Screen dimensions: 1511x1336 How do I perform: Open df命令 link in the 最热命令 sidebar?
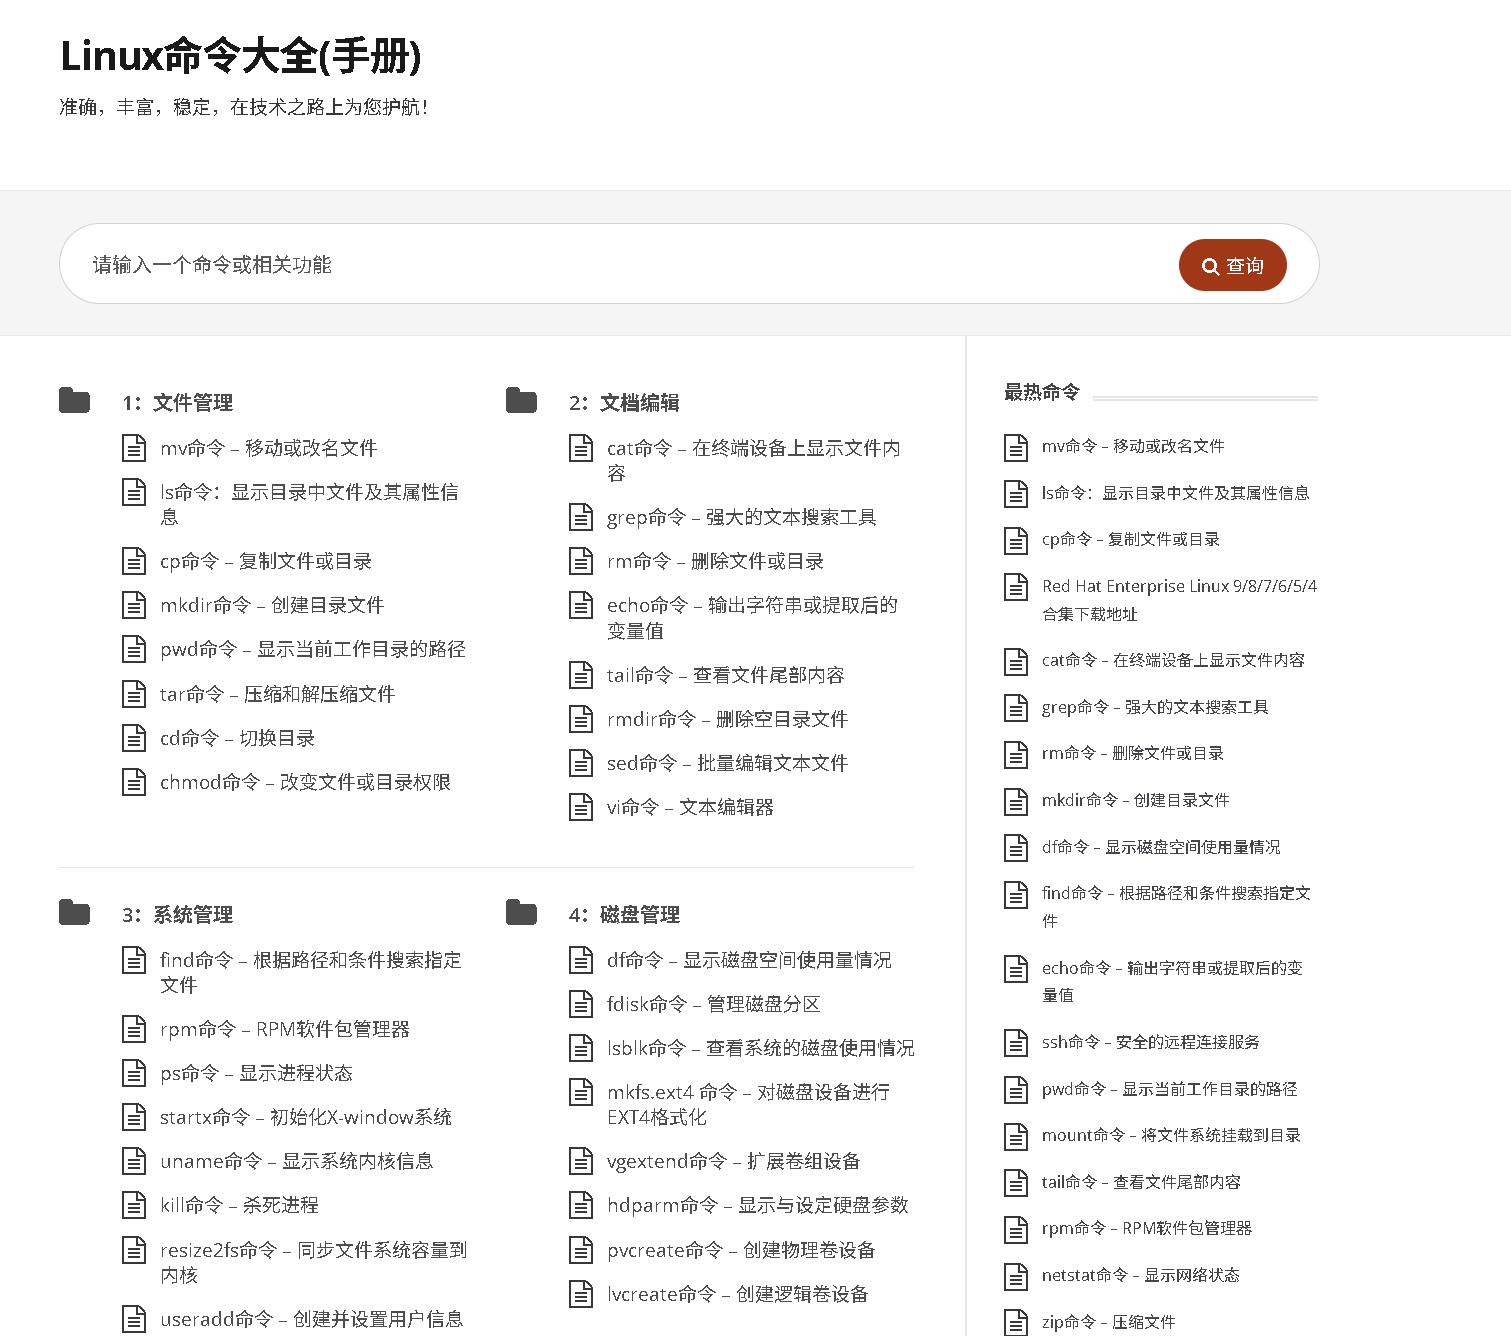[x=1161, y=847]
